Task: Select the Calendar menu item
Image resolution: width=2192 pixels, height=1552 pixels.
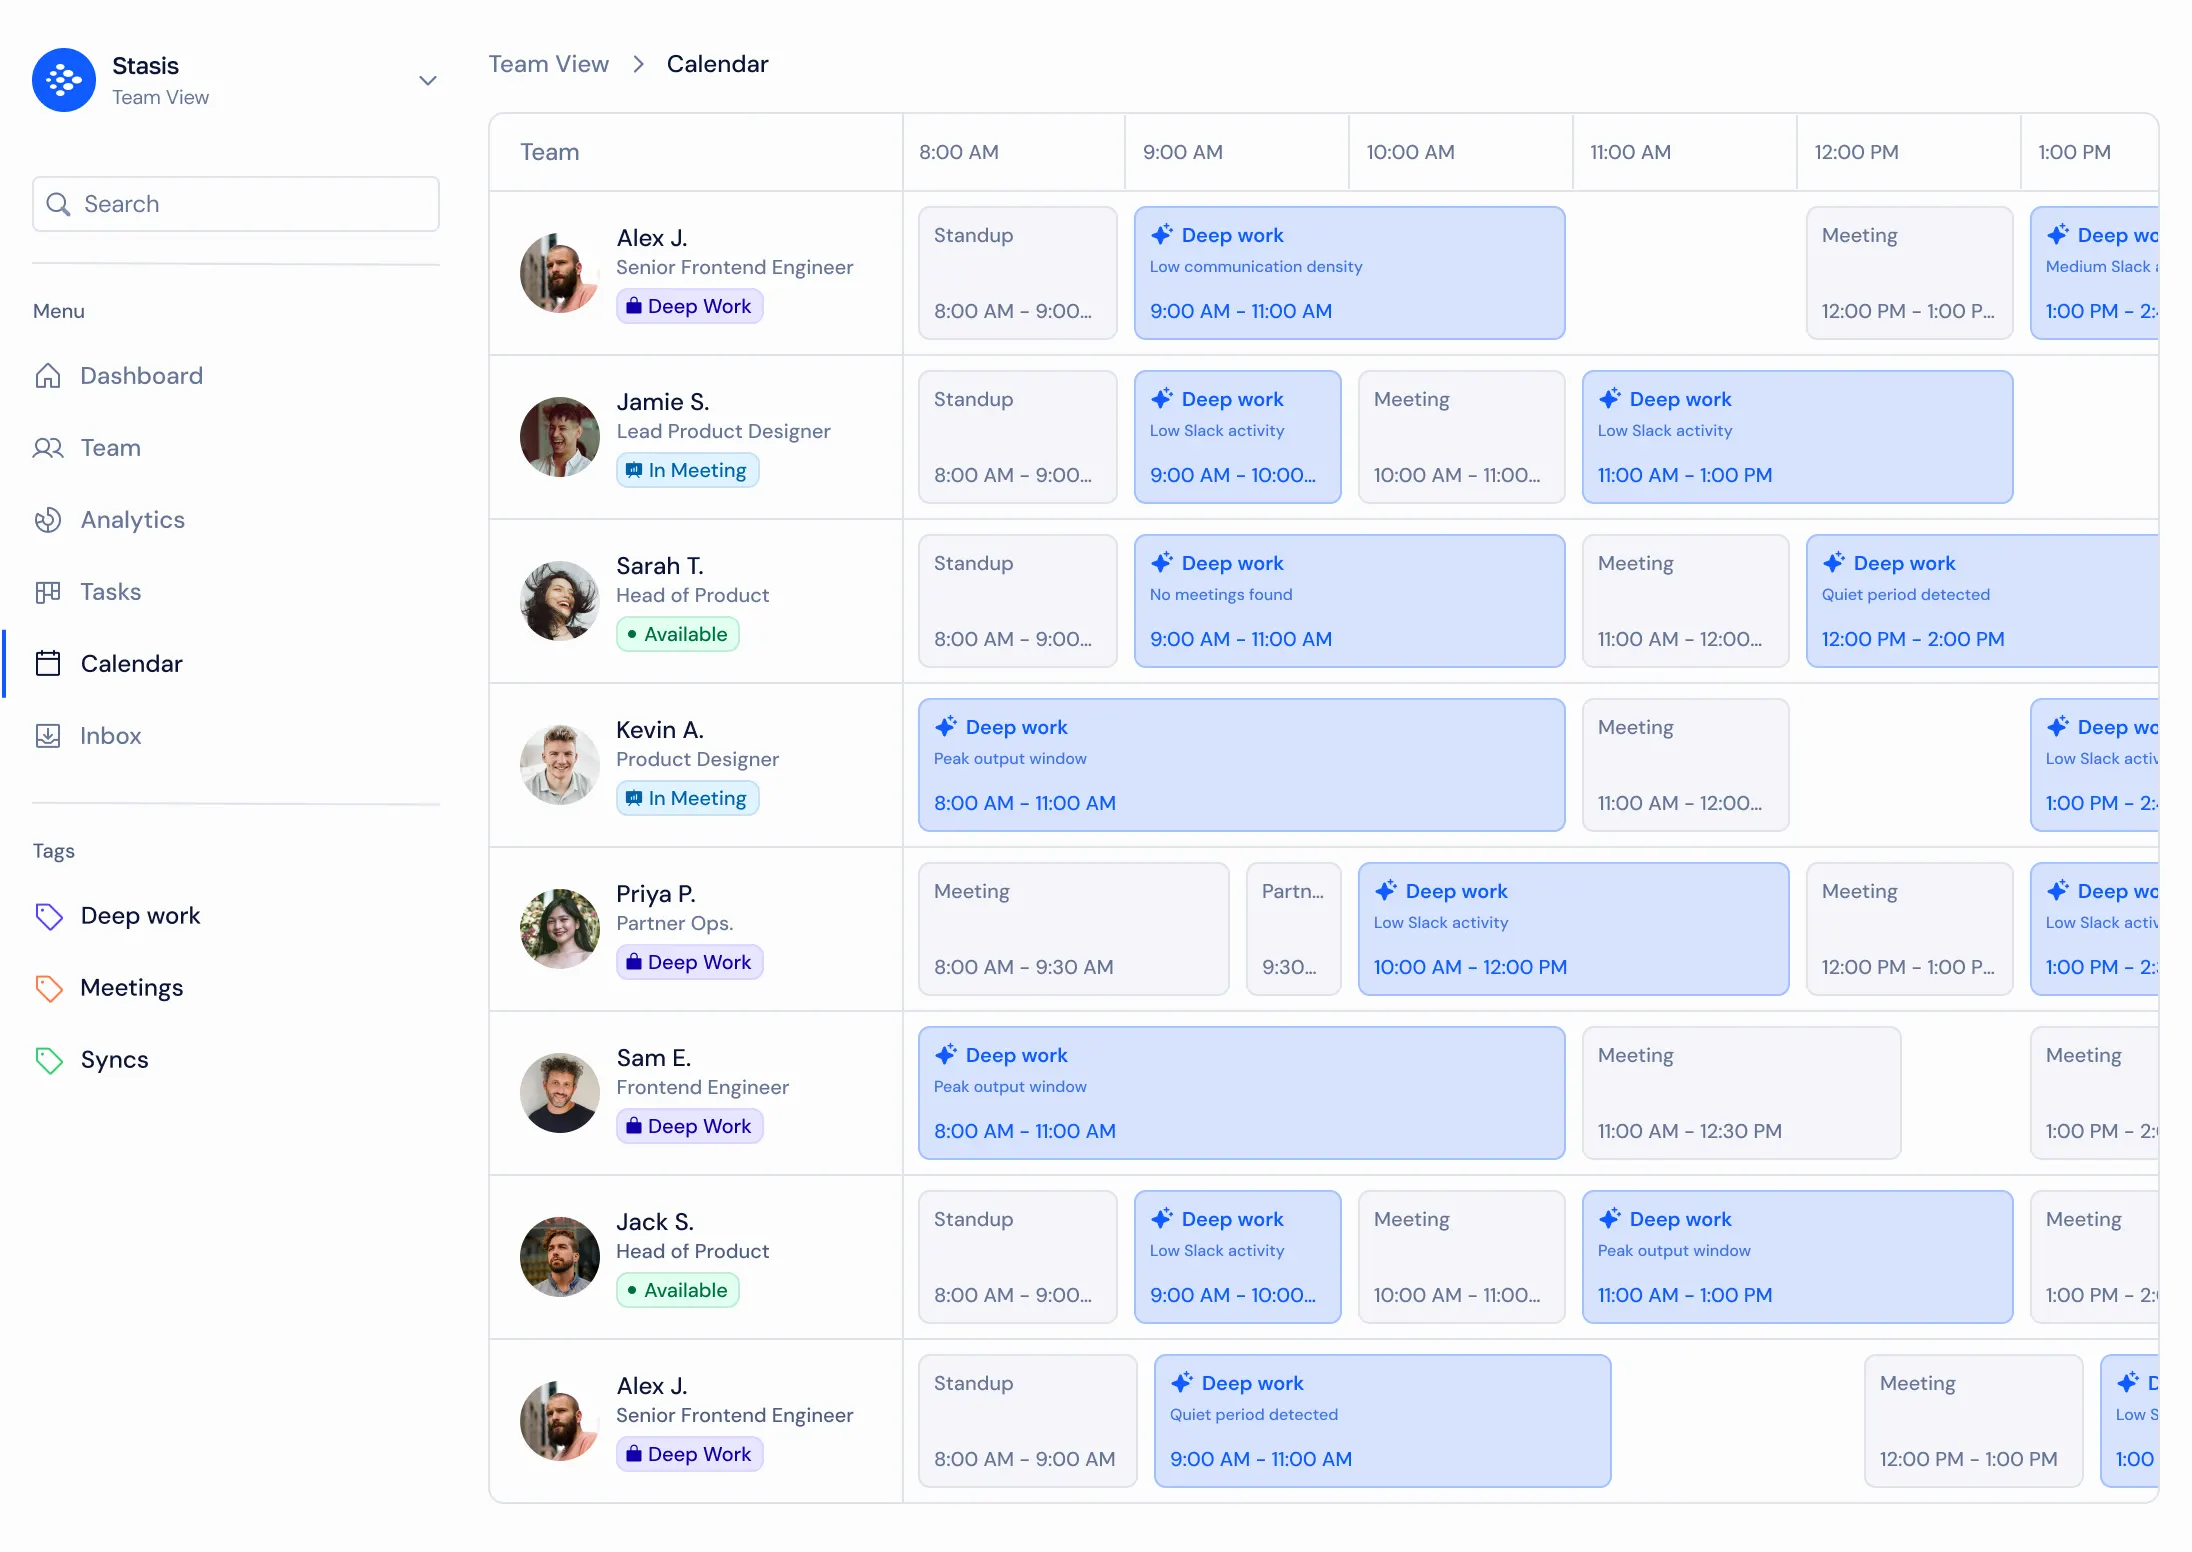Action: [131, 664]
